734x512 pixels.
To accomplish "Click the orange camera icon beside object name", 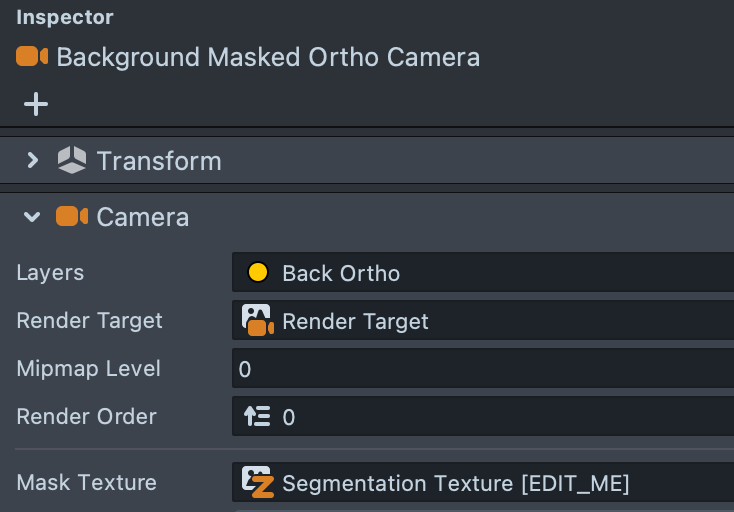I will coord(32,57).
